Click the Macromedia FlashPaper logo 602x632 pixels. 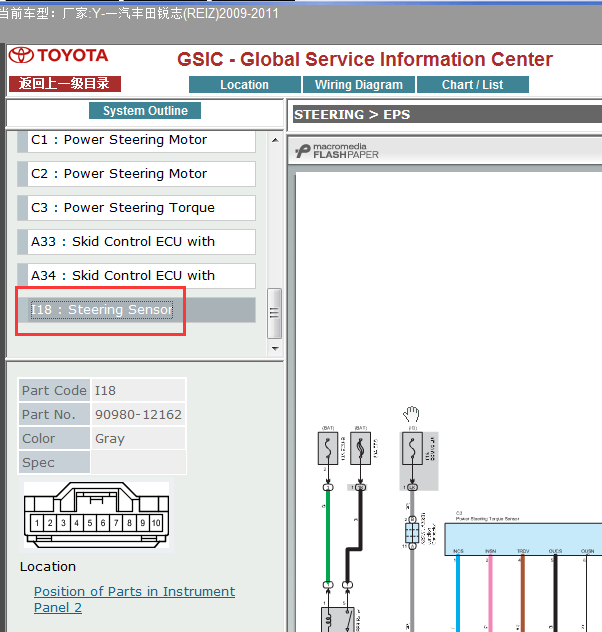337,151
